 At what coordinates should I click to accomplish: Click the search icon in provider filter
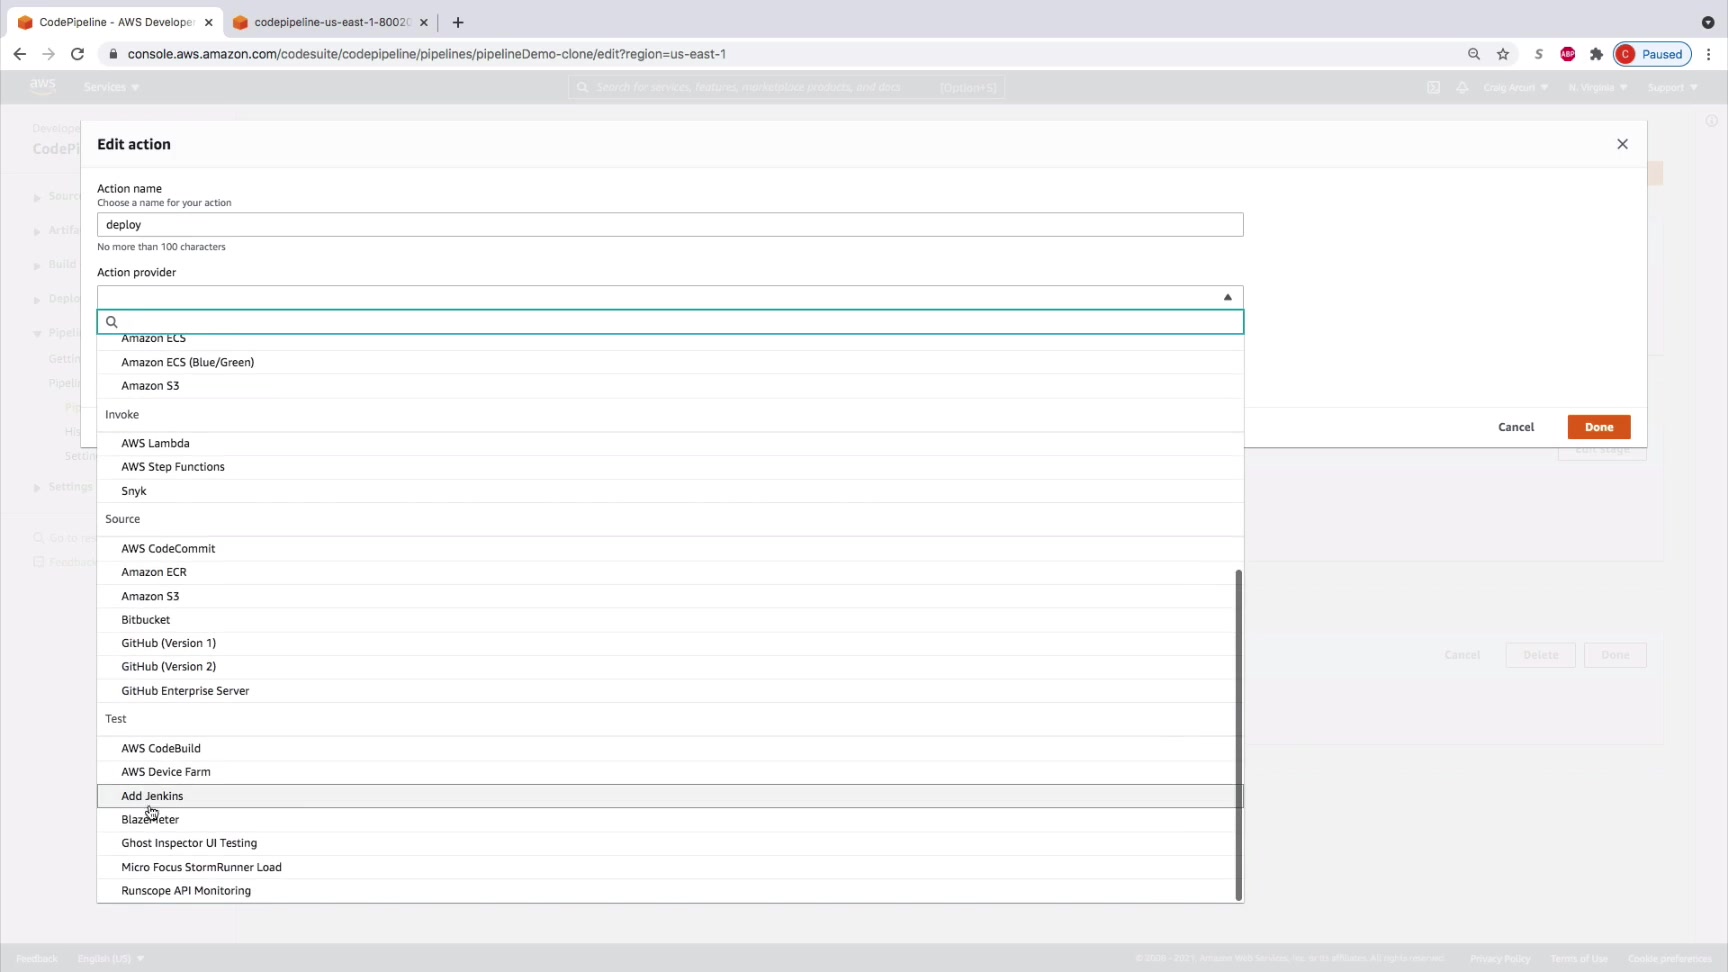click(x=112, y=322)
